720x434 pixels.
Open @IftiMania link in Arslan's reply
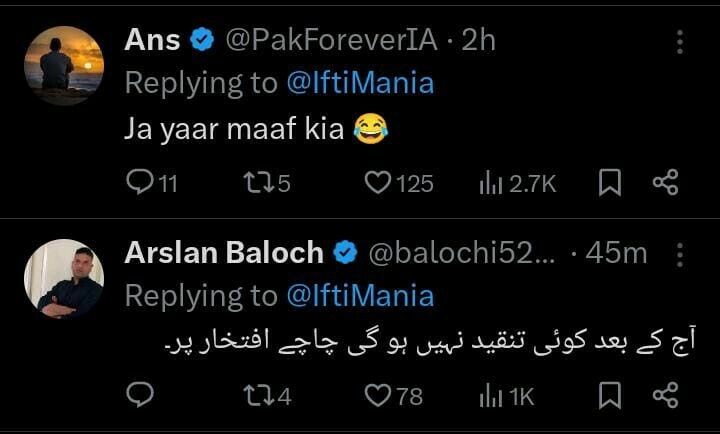click(x=360, y=296)
